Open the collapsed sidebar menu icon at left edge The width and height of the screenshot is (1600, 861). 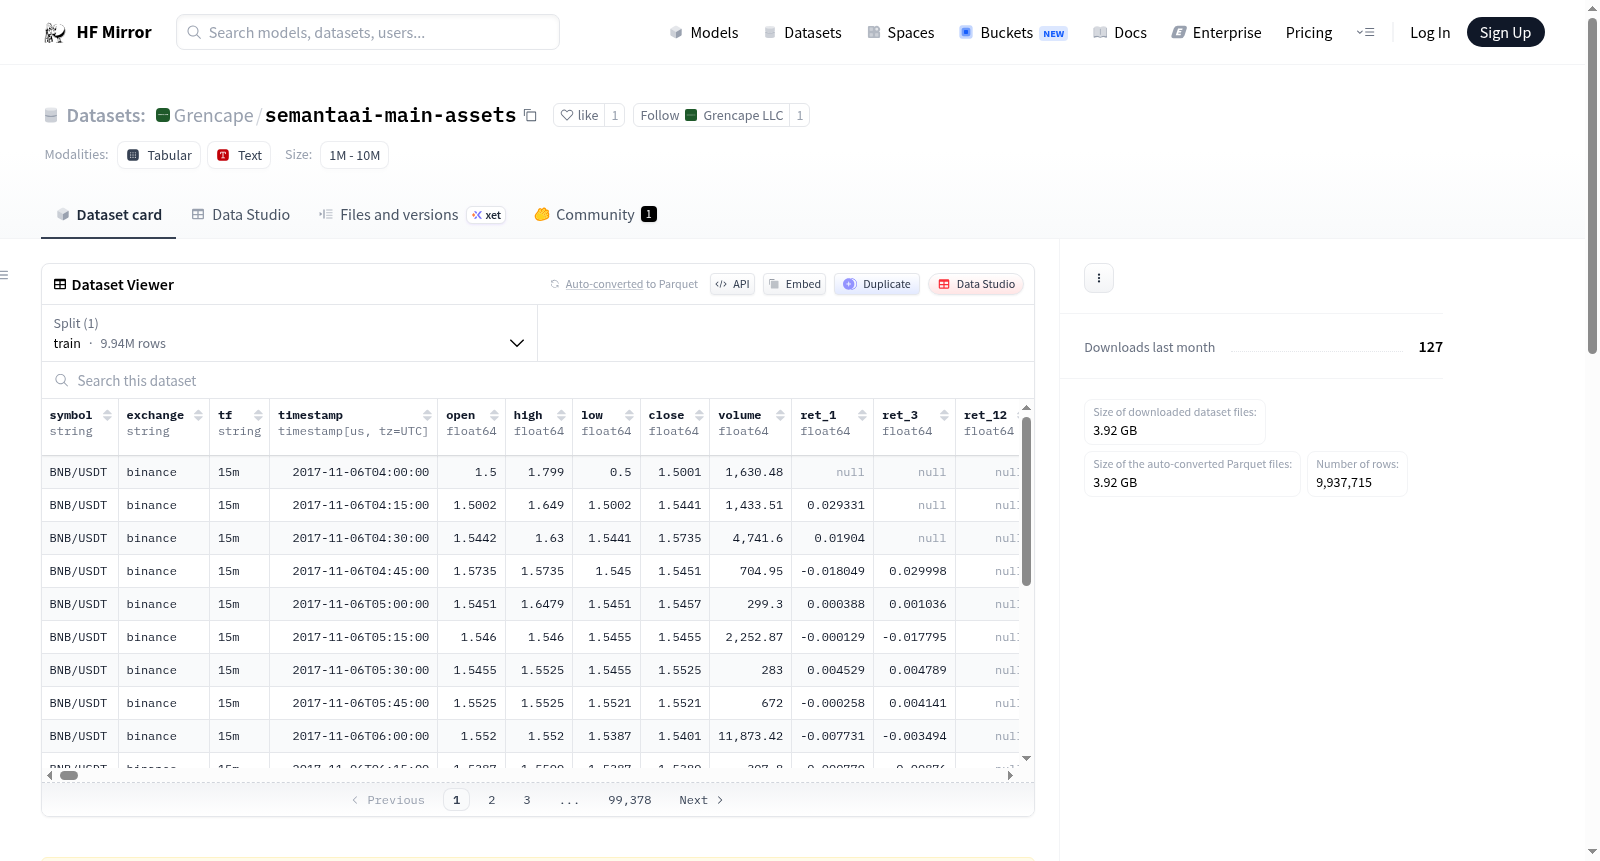(x=5, y=275)
